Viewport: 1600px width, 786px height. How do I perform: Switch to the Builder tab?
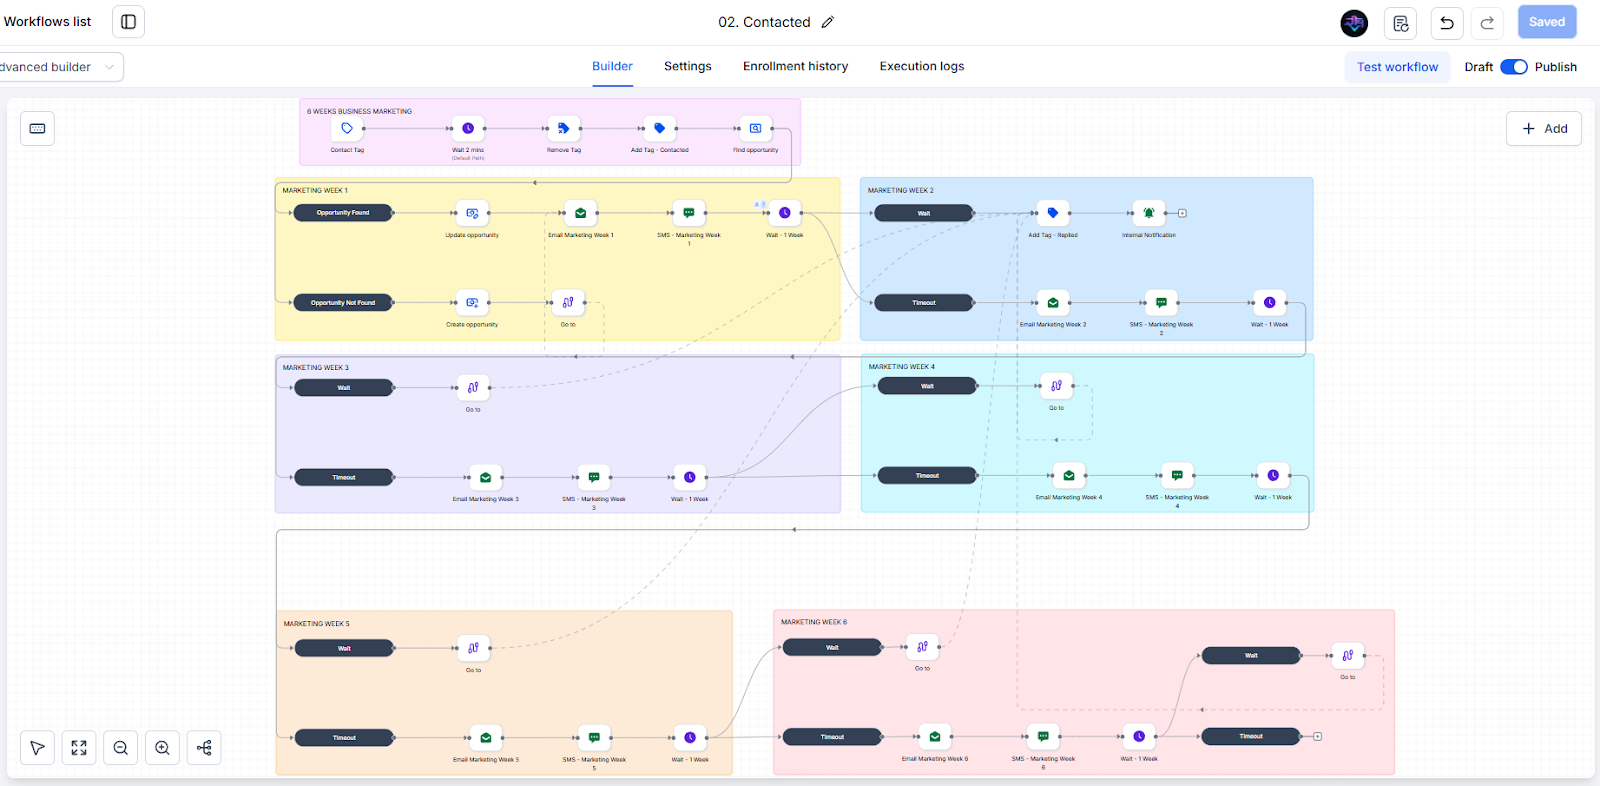(612, 66)
